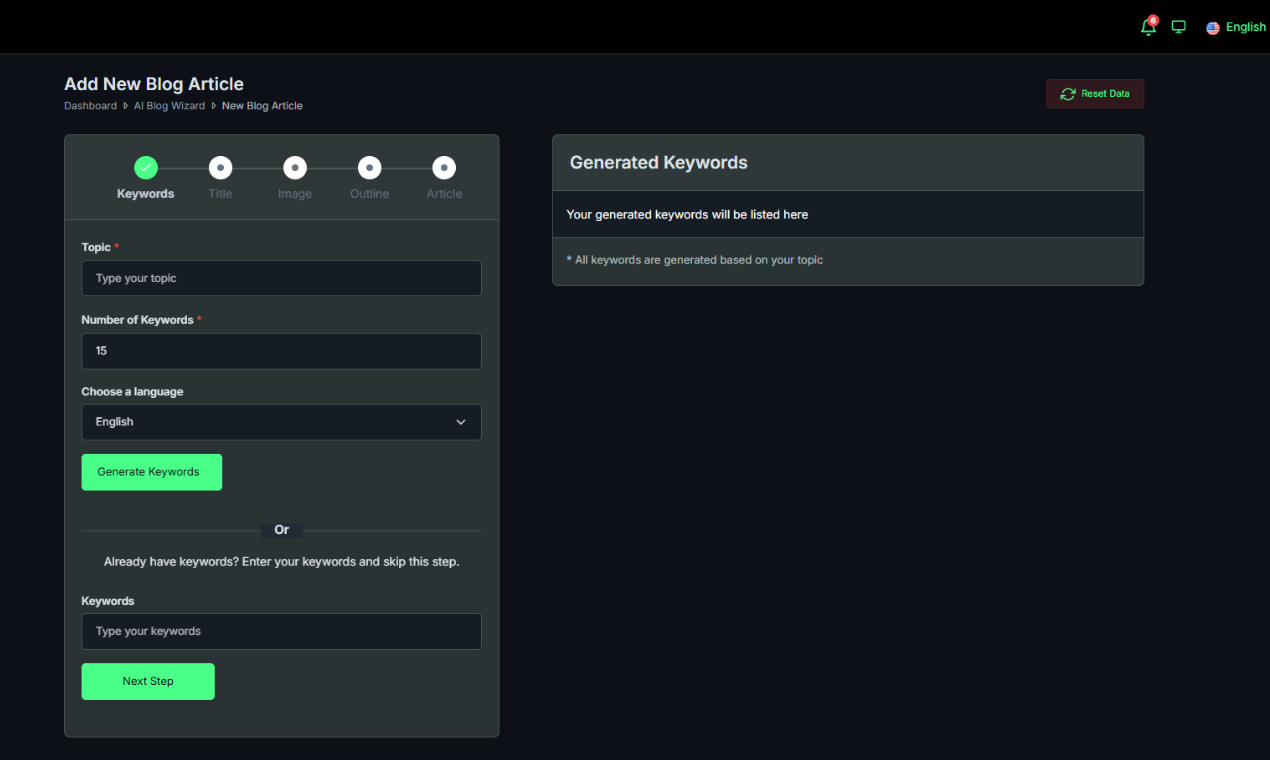The height and width of the screenshot is (760, 1270).
Task: Open the English language menu top right
Action: (1243, 27)
